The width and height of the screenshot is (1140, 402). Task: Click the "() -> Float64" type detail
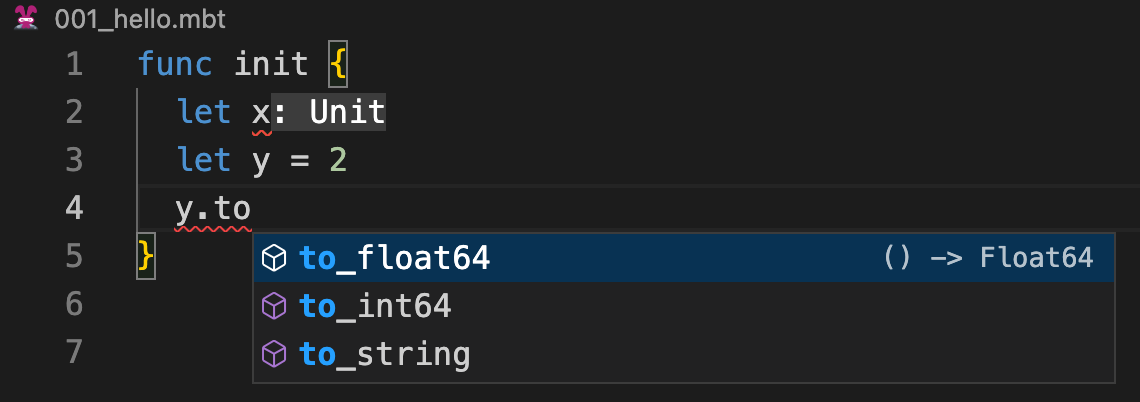[x=988, y=259]
